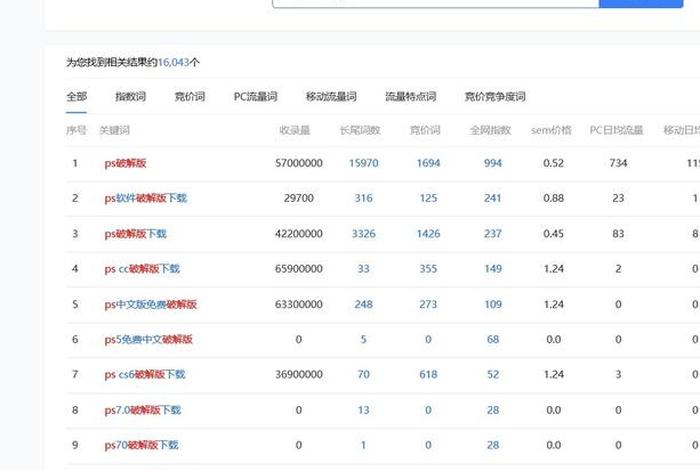700x470 pixels.
Task: Click sem price 0.45
Action: pos(554,234)
